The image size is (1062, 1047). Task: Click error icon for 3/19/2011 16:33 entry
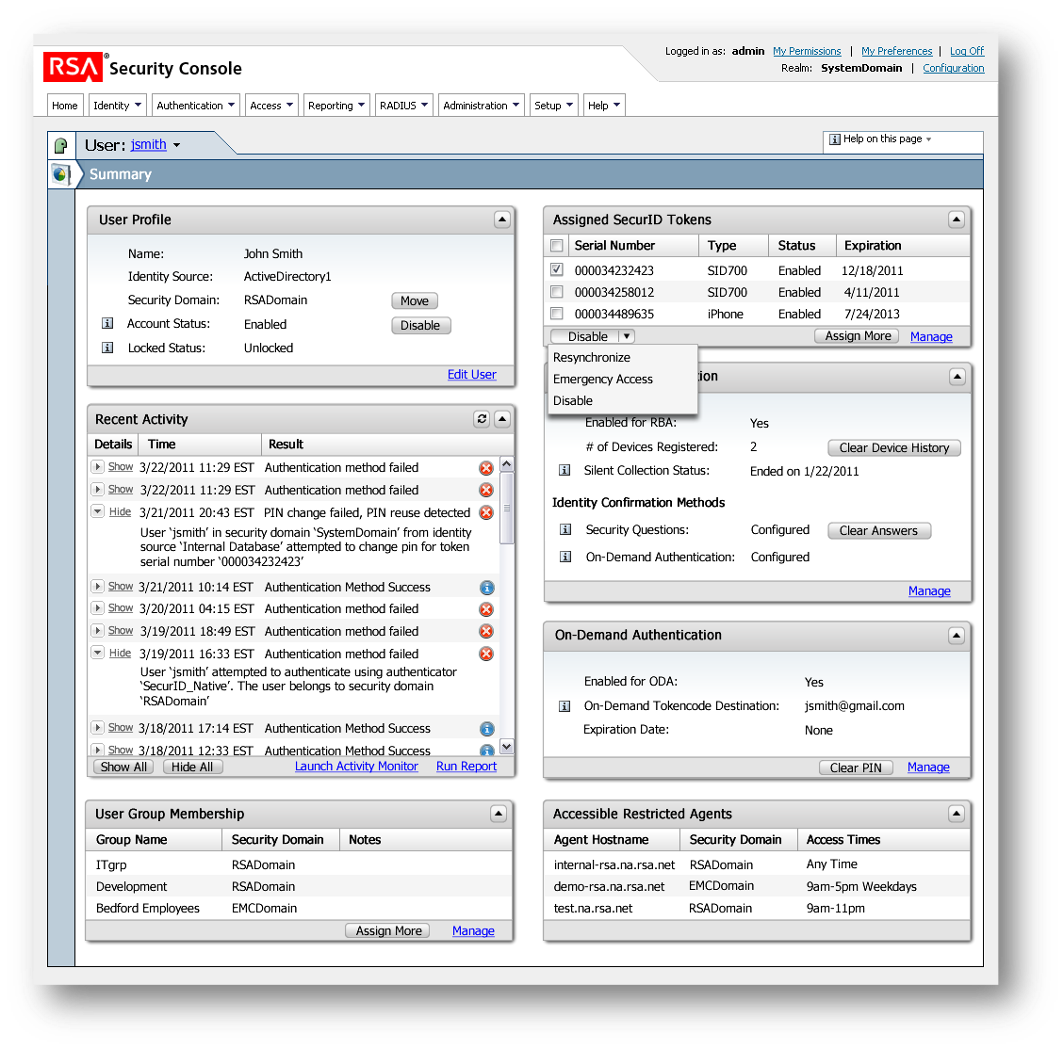click(486, 654)
